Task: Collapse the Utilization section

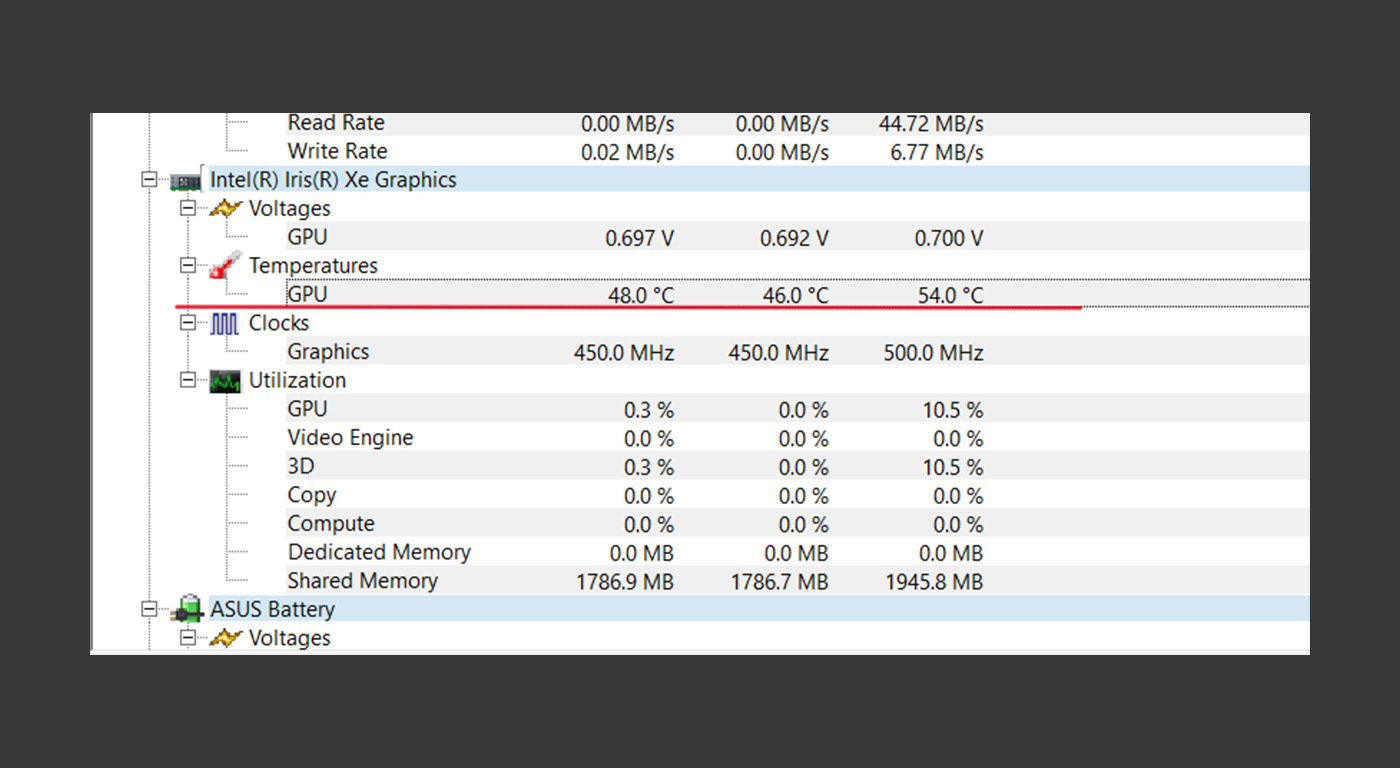Action: pyautogui.click(x=187, y=381)
